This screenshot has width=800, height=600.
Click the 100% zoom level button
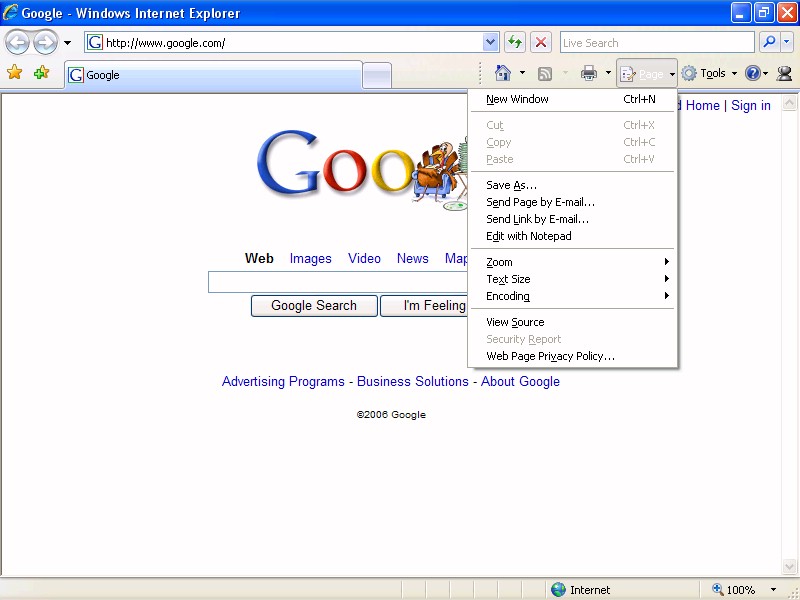(x=733, y=590)
